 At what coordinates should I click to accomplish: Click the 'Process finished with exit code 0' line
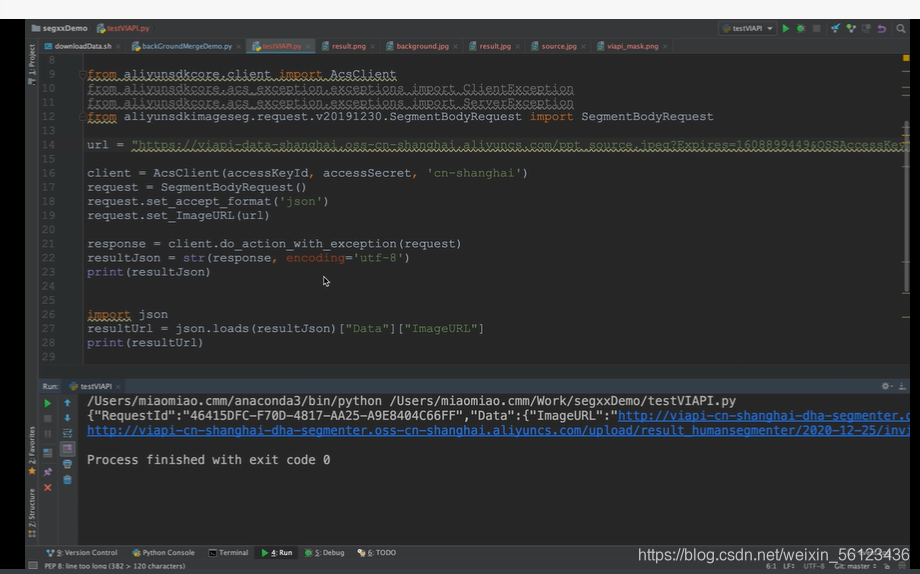click(x=208, y=460)
